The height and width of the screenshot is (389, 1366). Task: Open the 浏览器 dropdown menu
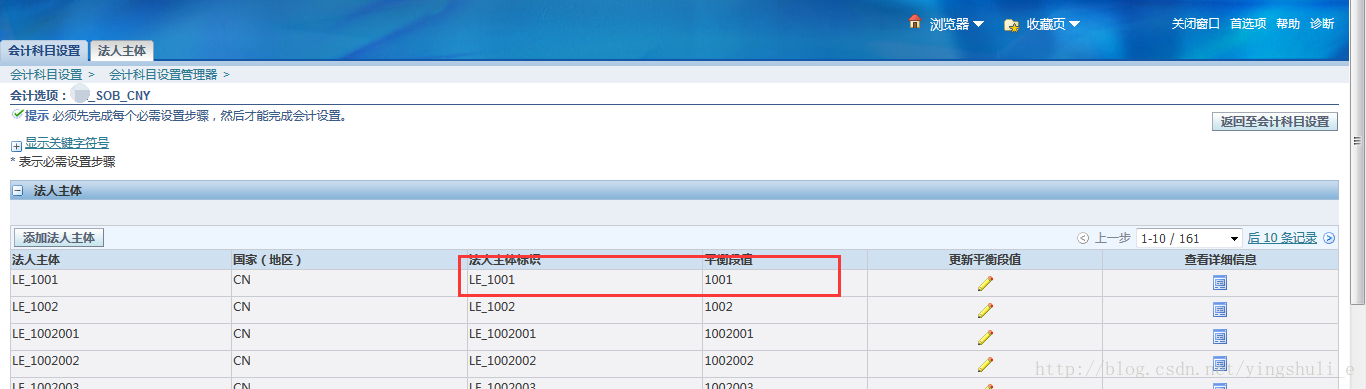pos(957,24)
